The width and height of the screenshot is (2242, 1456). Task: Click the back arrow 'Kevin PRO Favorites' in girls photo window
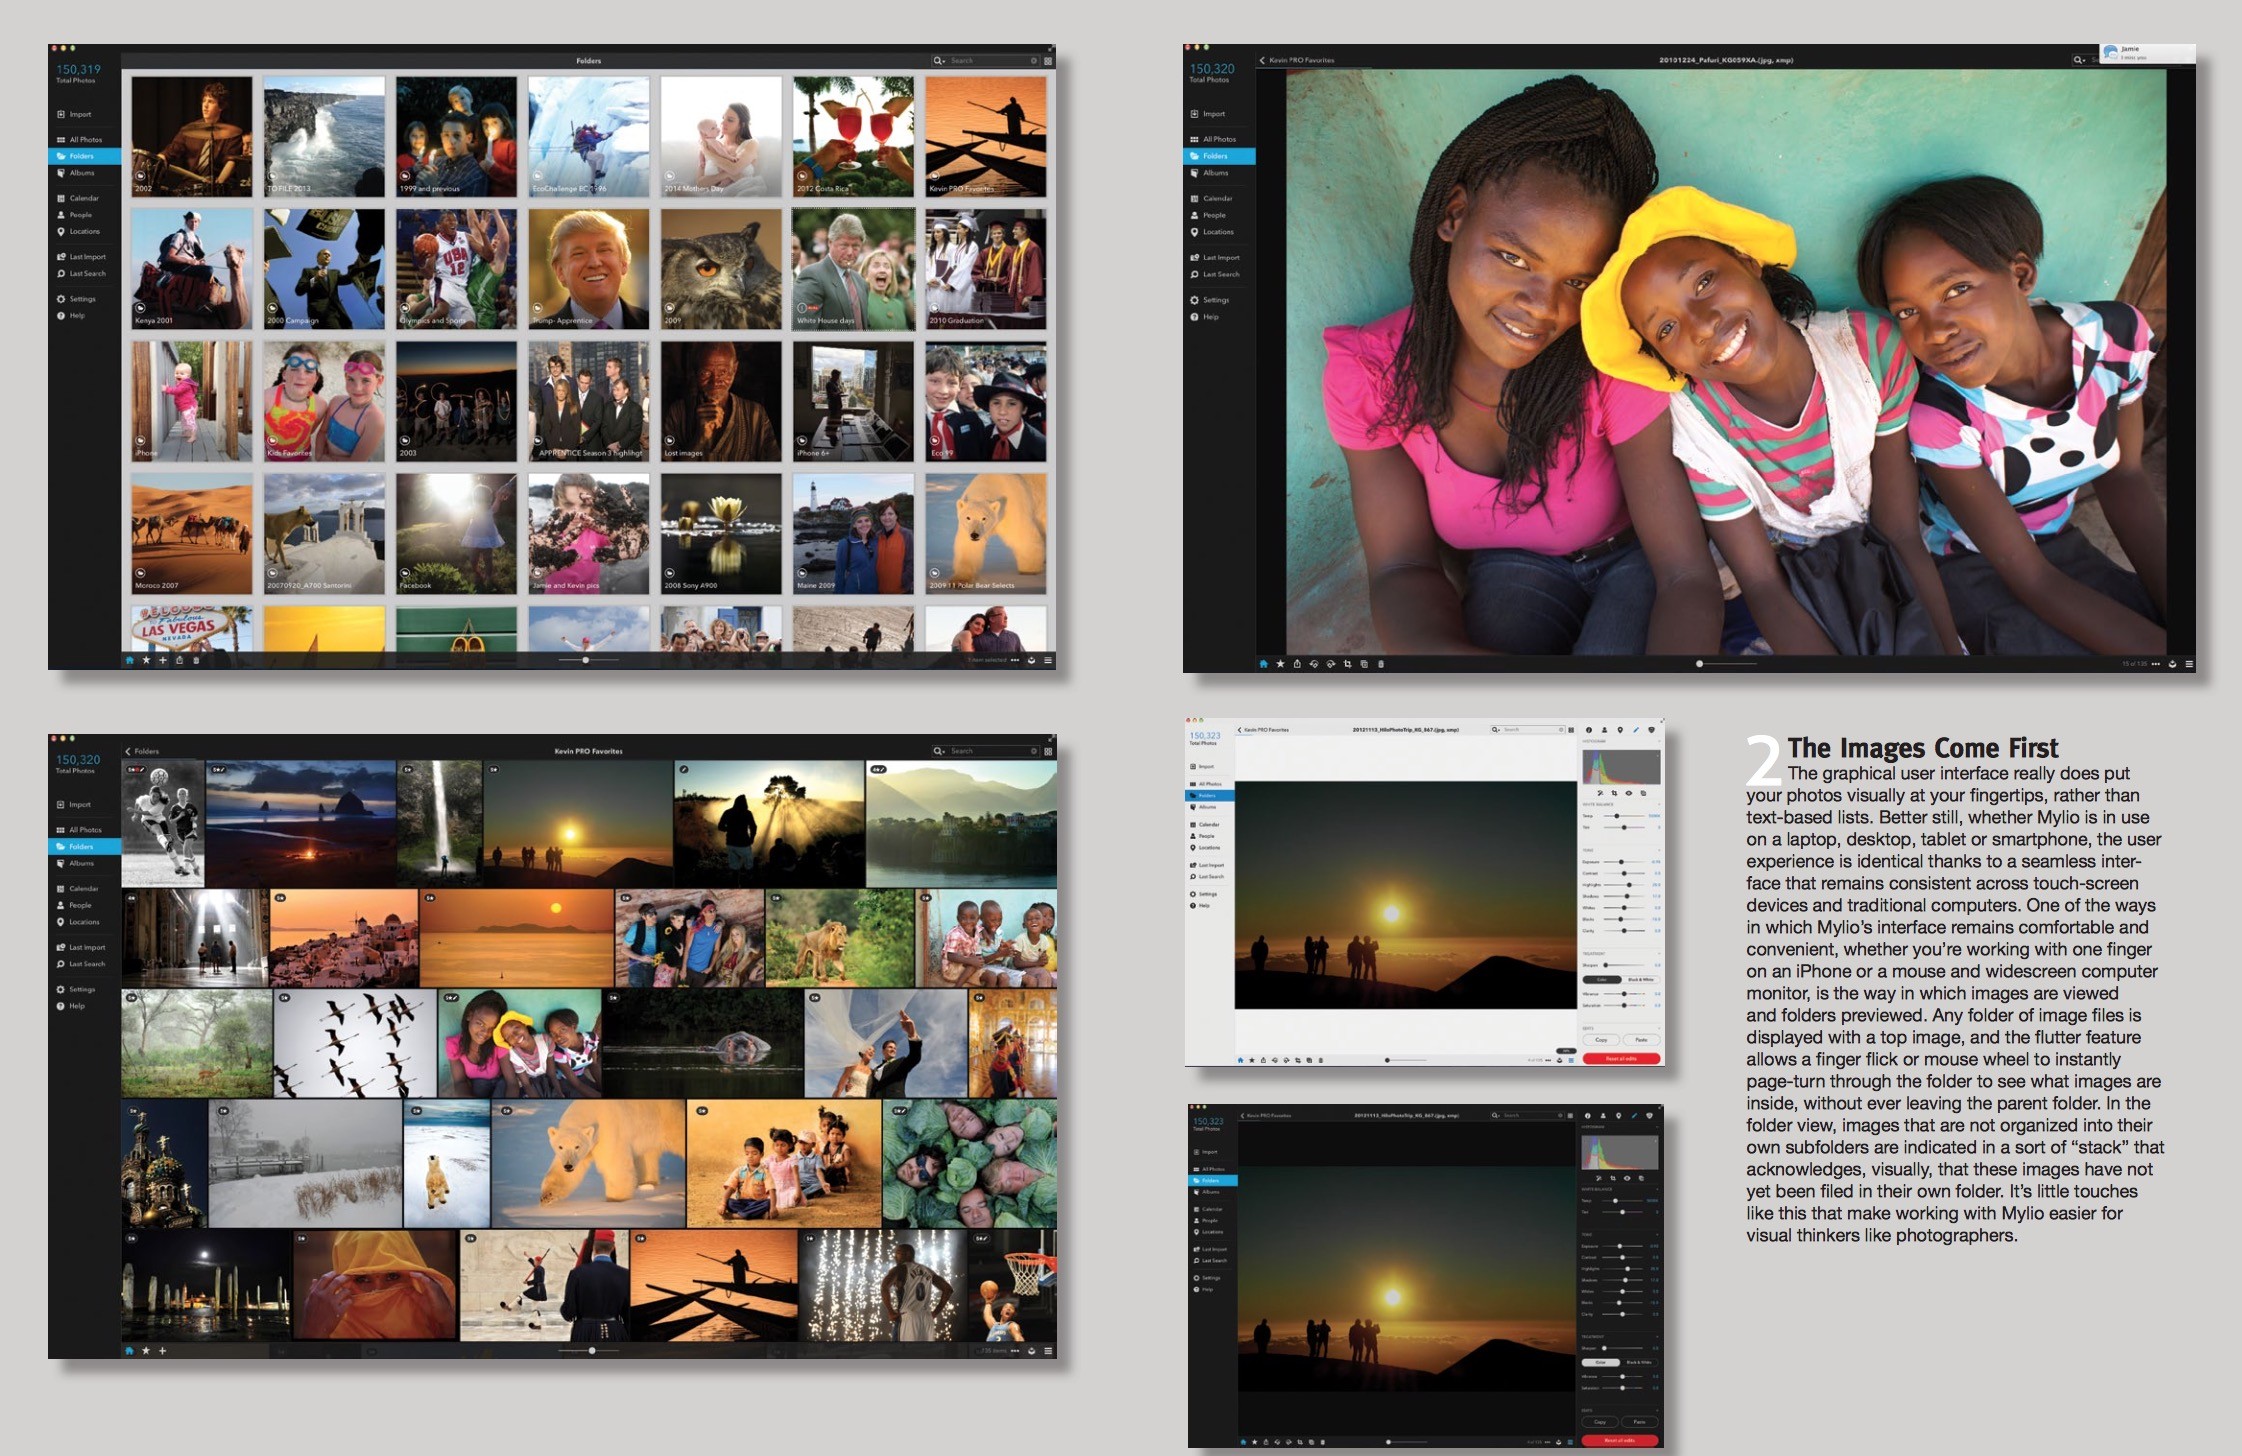(1297, 60)
